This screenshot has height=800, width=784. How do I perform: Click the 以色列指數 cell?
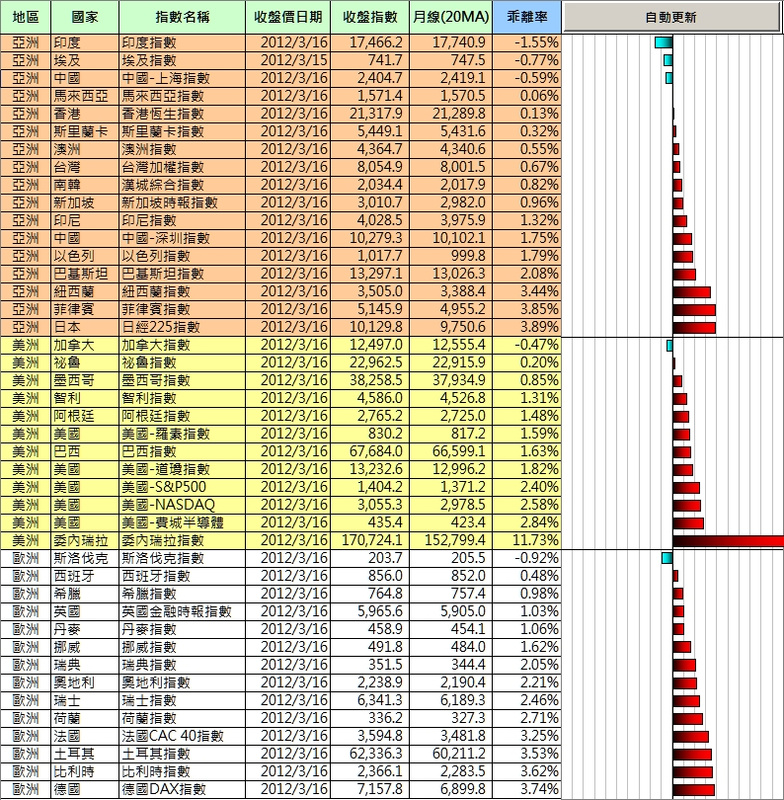[x=182, y=256]
